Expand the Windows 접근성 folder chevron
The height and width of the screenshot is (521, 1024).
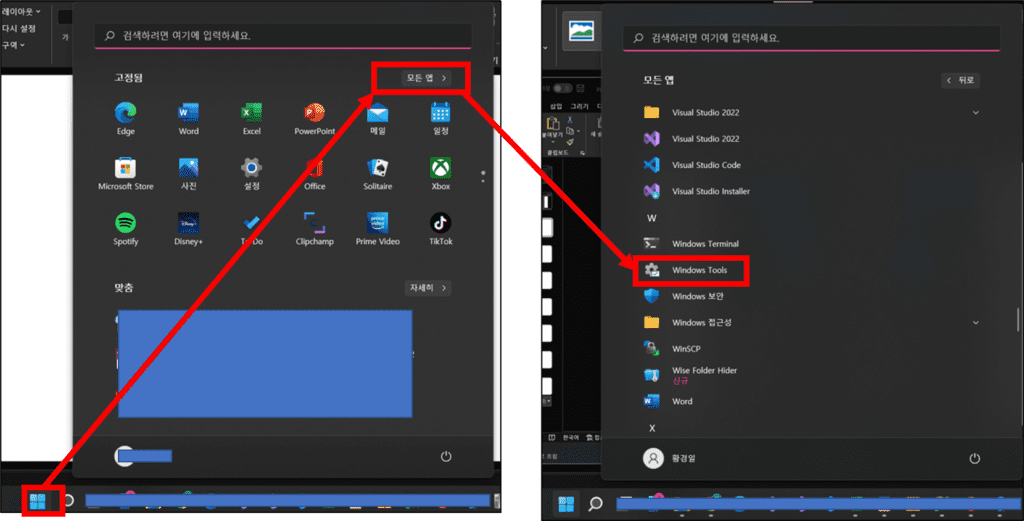tap(976, 323)
